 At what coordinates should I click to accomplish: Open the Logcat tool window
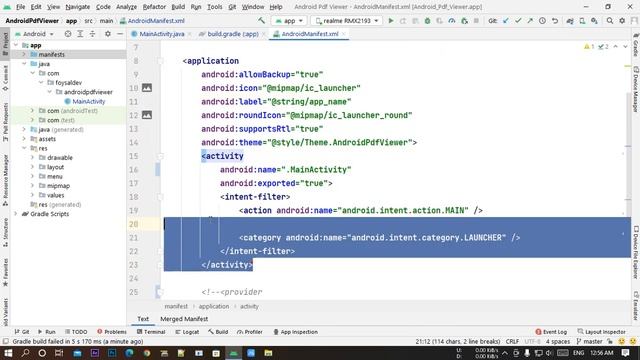click(187, 332)
